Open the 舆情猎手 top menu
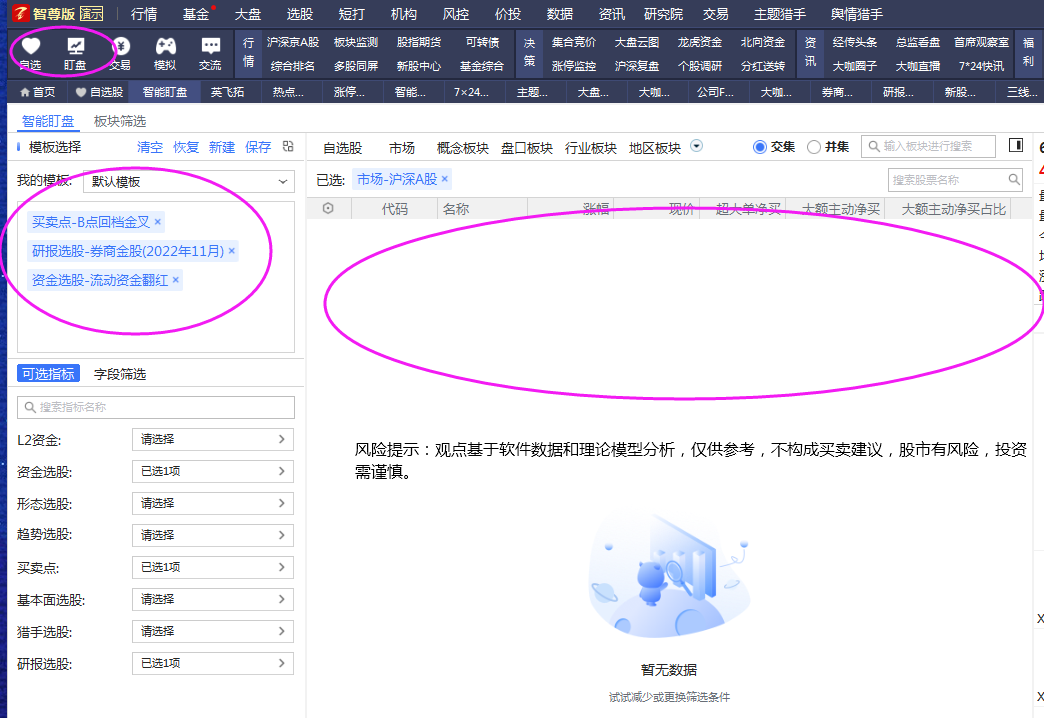The width and height of the screenshot is (1044, 718). click(857, 14)
